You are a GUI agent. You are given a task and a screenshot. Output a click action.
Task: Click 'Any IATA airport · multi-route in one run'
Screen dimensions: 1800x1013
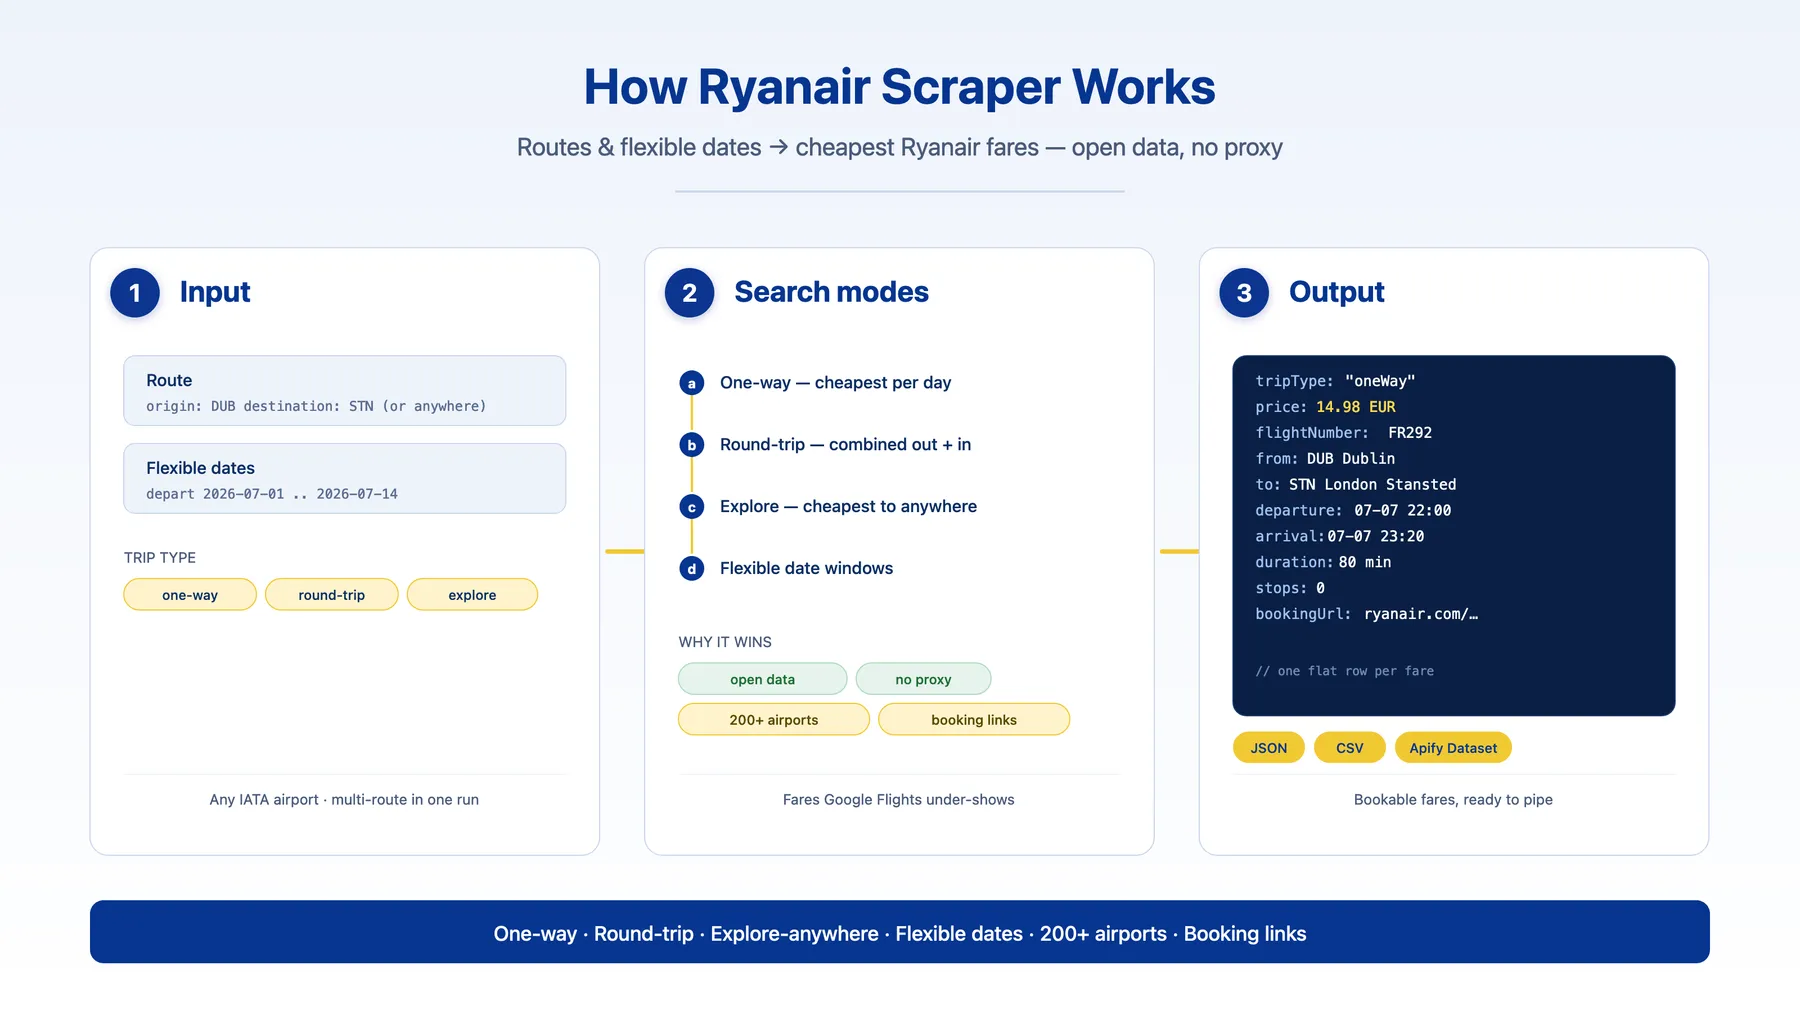pyautogui.click(x=344, y=800)
